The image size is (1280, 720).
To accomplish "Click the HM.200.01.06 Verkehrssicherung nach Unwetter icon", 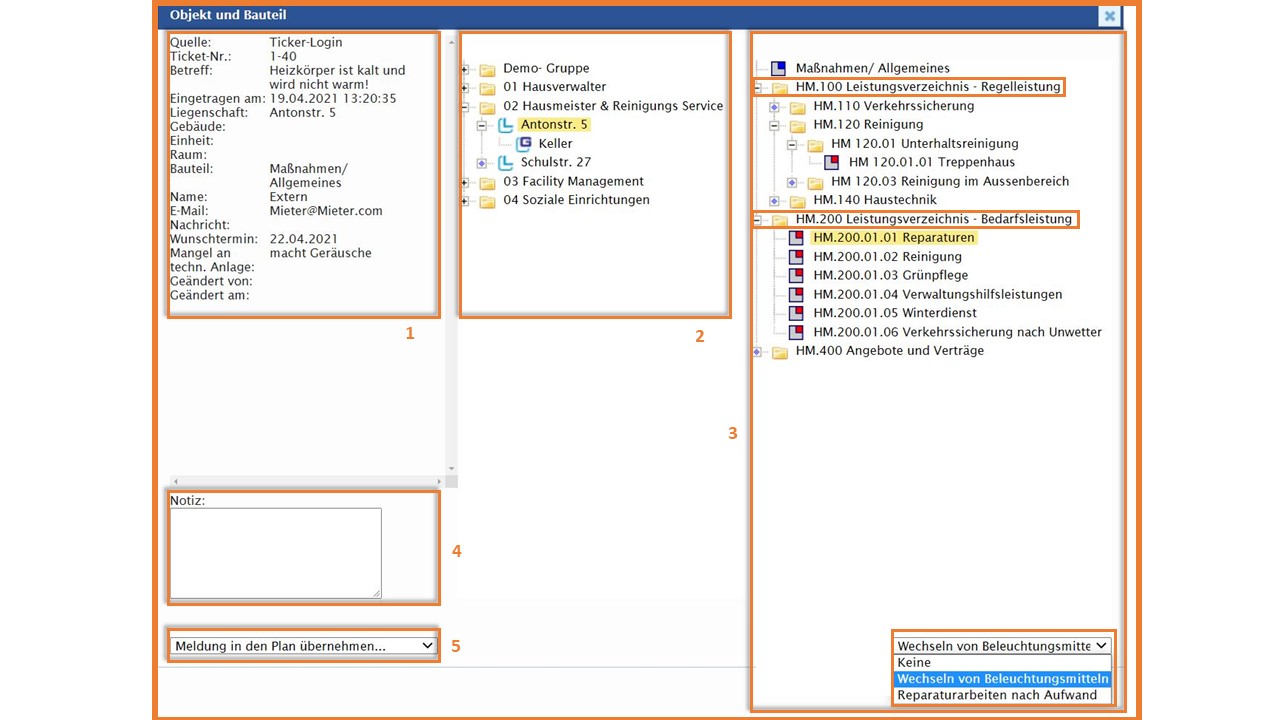I will pyautogui.click(x=796, y=332).
